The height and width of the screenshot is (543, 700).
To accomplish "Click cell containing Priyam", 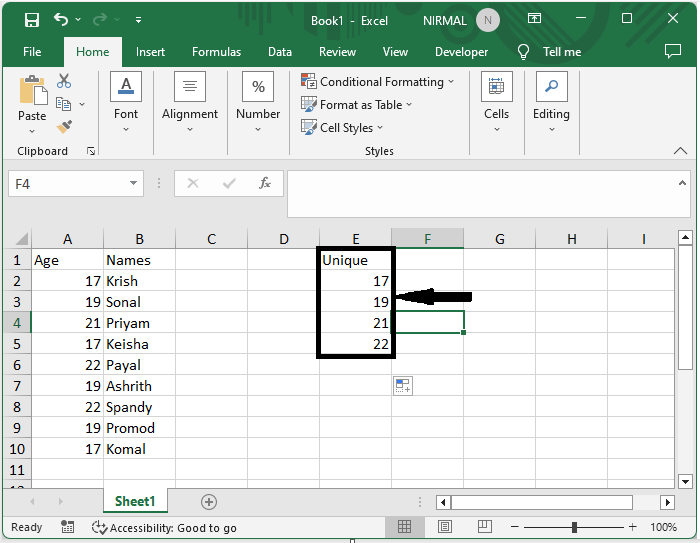I will click(x=139, y=323).
